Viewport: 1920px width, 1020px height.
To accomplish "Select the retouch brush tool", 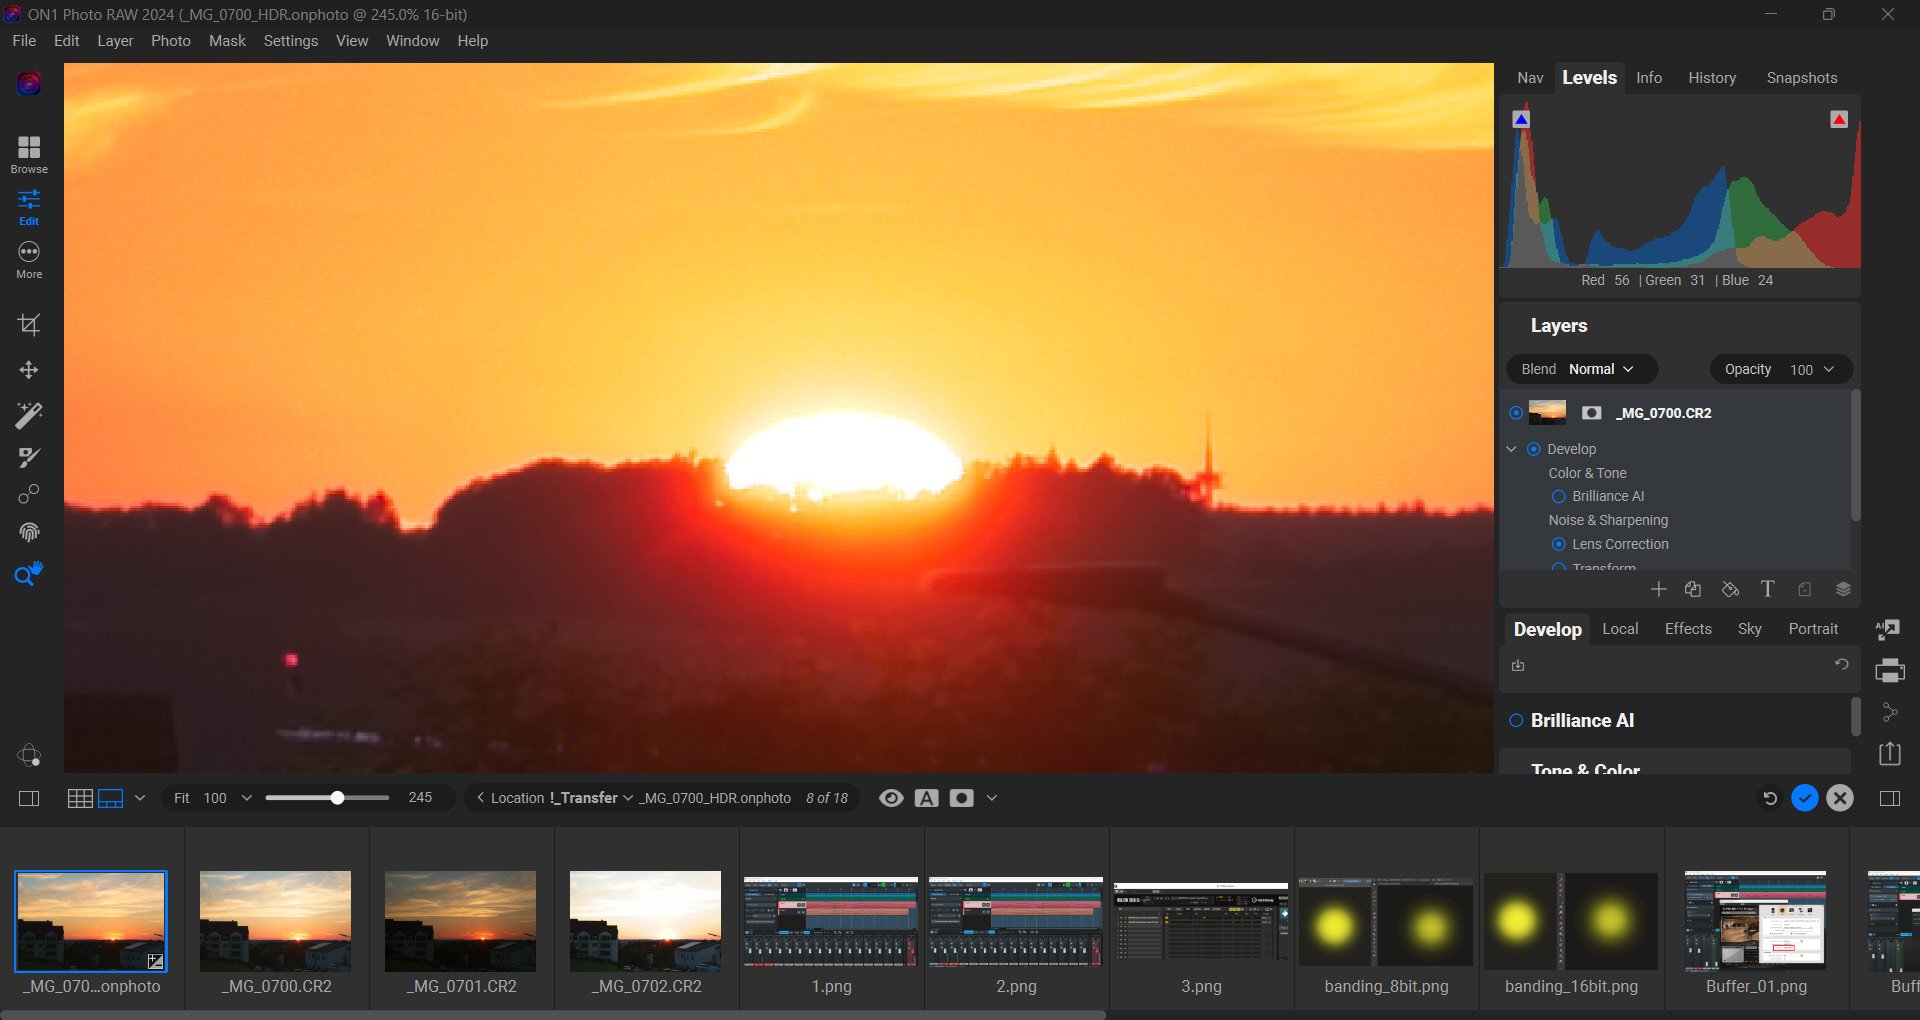I will coord(29,457).
